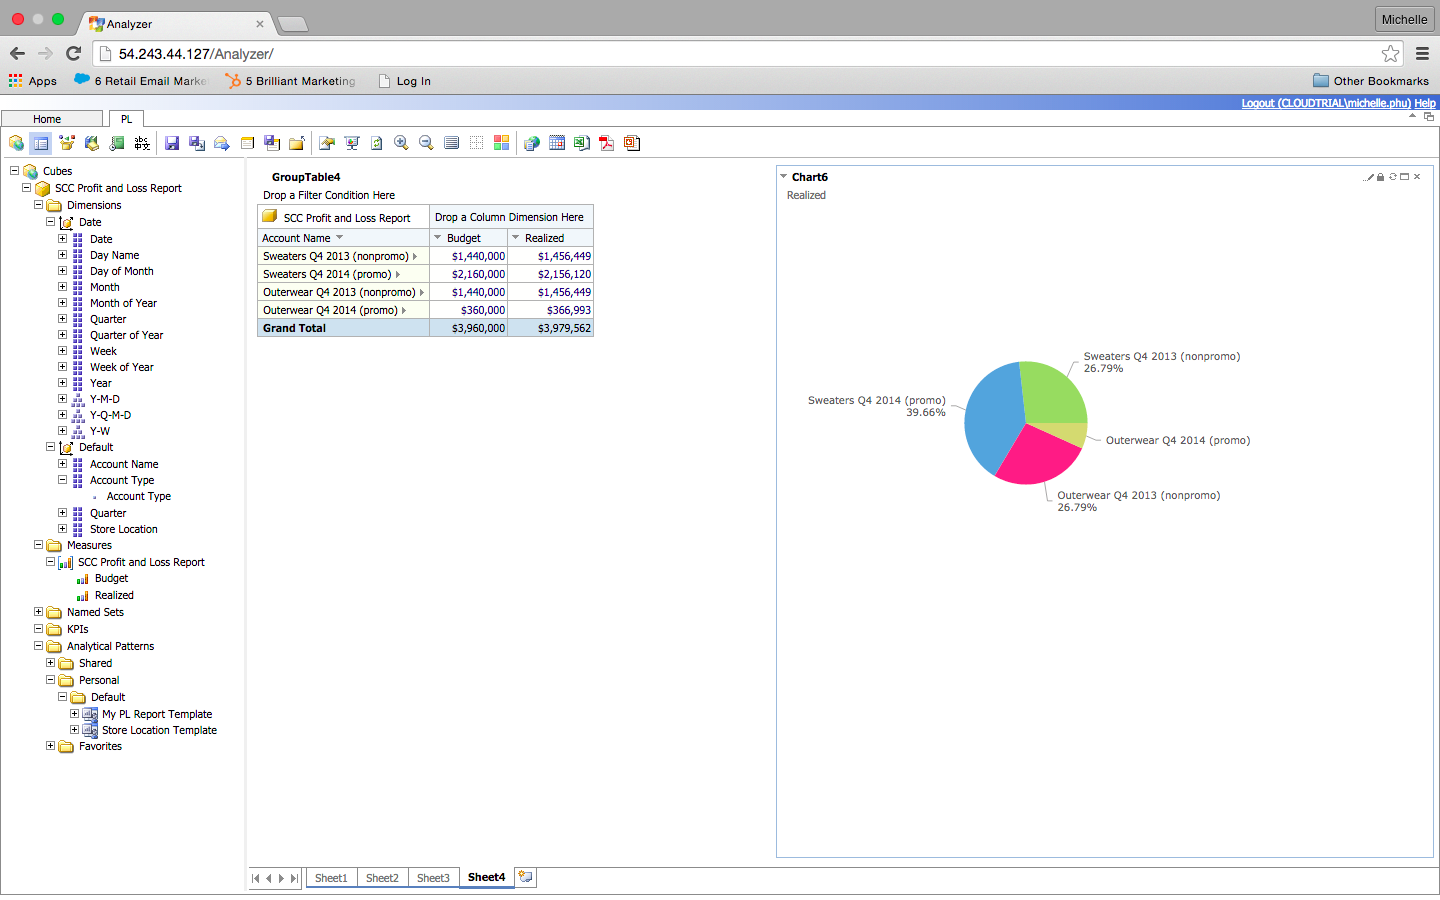Click the abc translation icon in toolbar

[x=142, y=143]
